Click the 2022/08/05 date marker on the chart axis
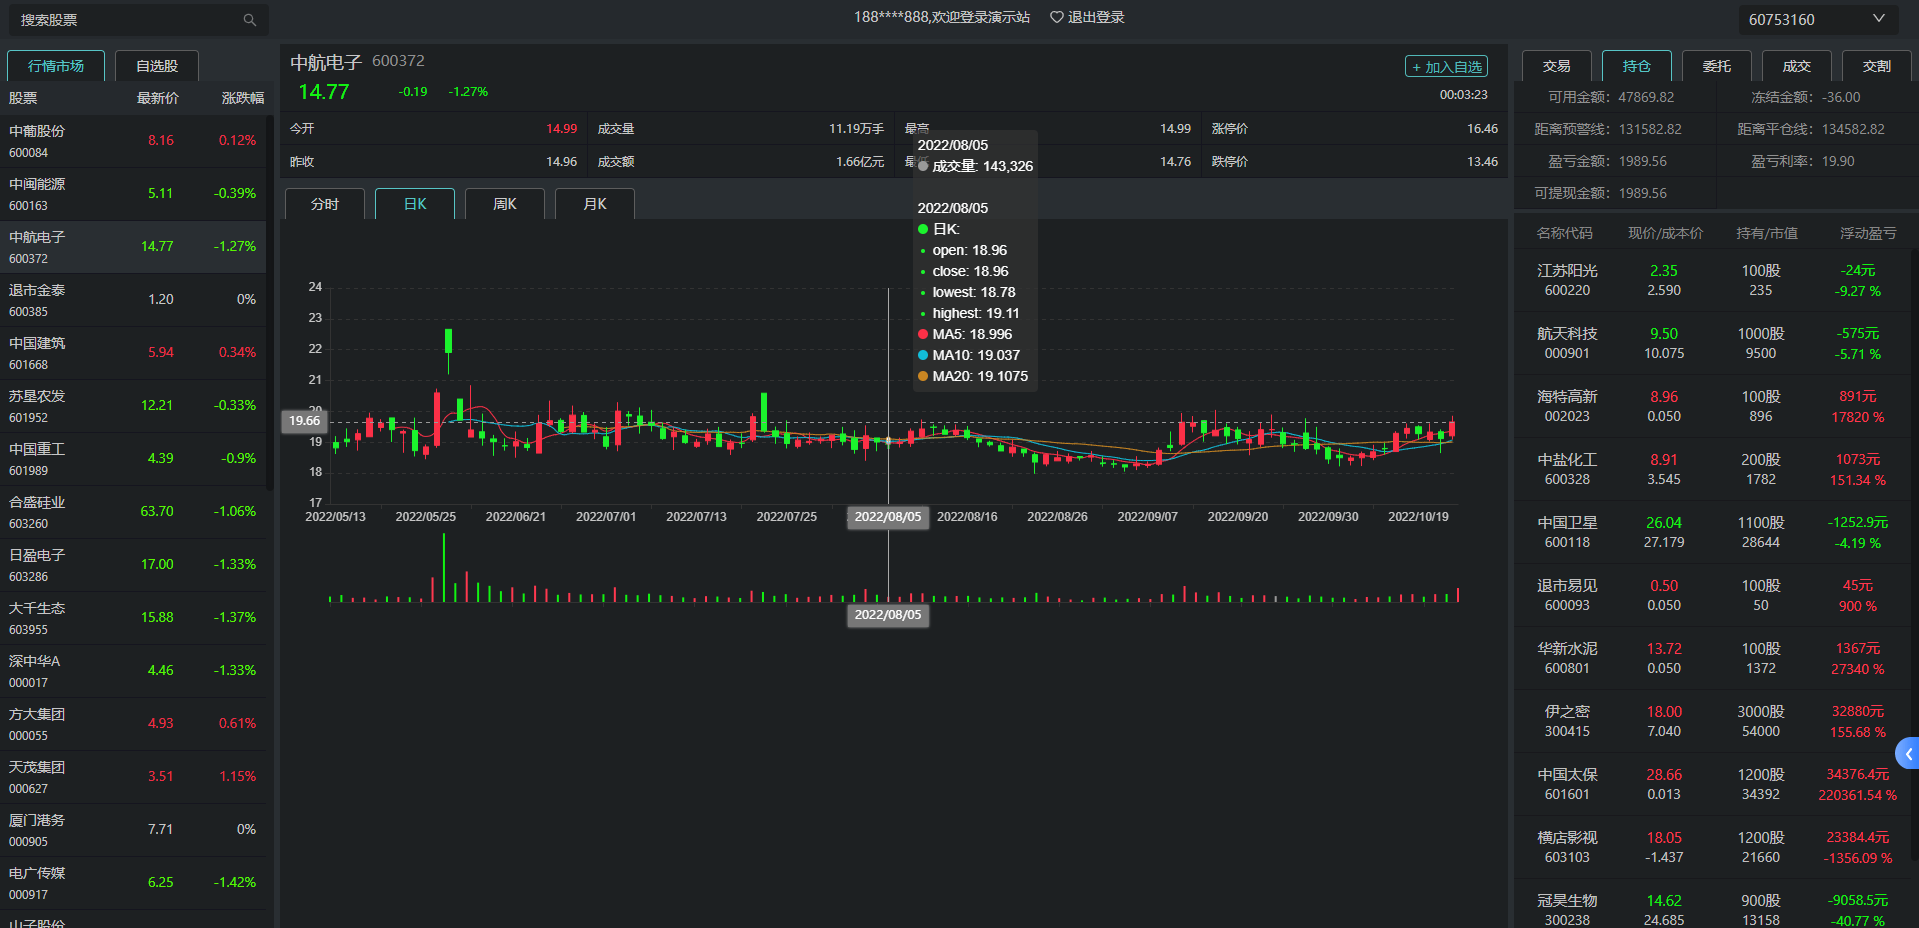The height and width of the screenshot is (928, 1919). coord(888,517)
